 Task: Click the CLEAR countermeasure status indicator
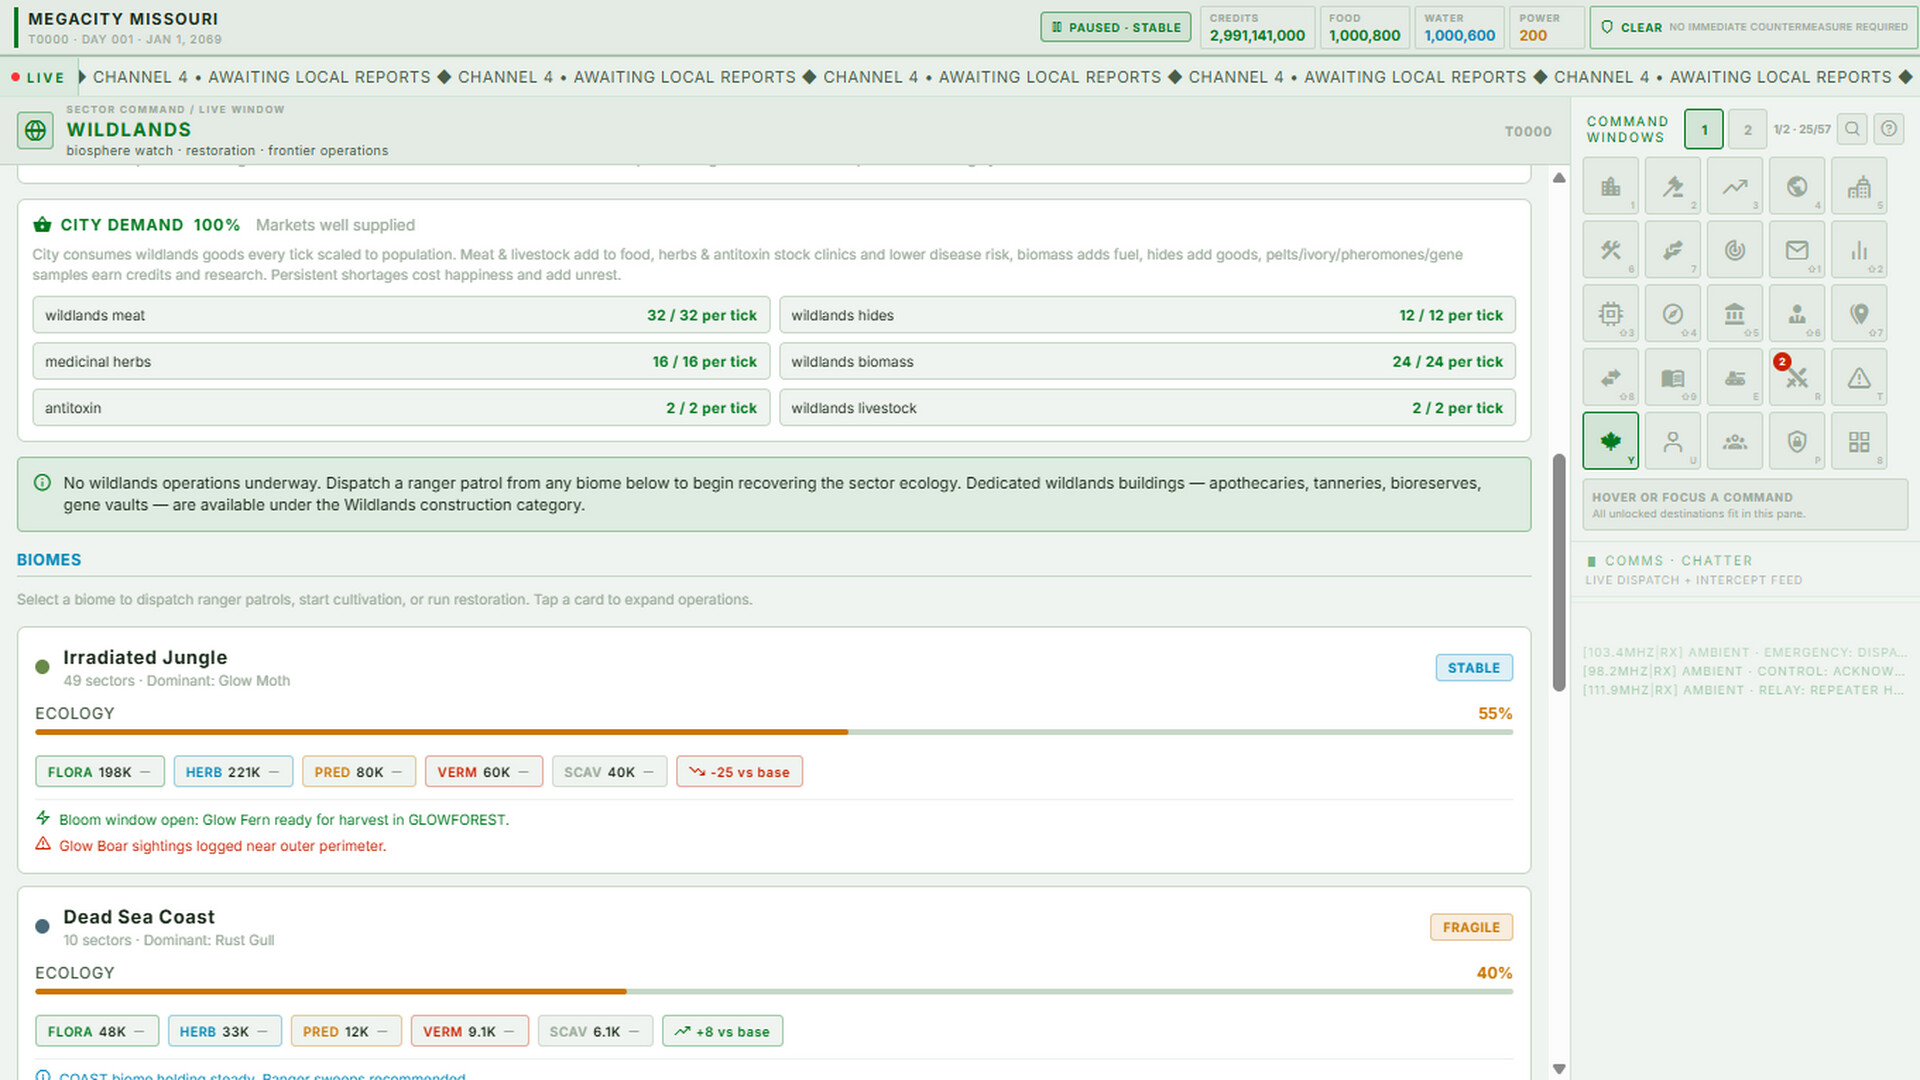(x=1753, y=27)
